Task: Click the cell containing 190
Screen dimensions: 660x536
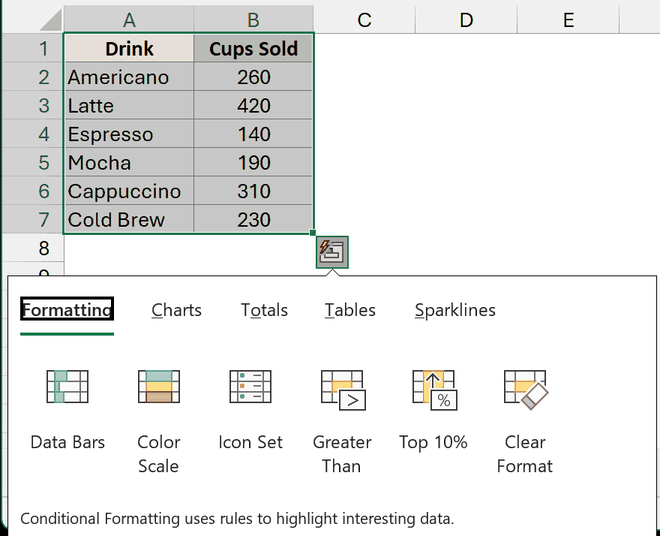Action: [x=253, y=163]
